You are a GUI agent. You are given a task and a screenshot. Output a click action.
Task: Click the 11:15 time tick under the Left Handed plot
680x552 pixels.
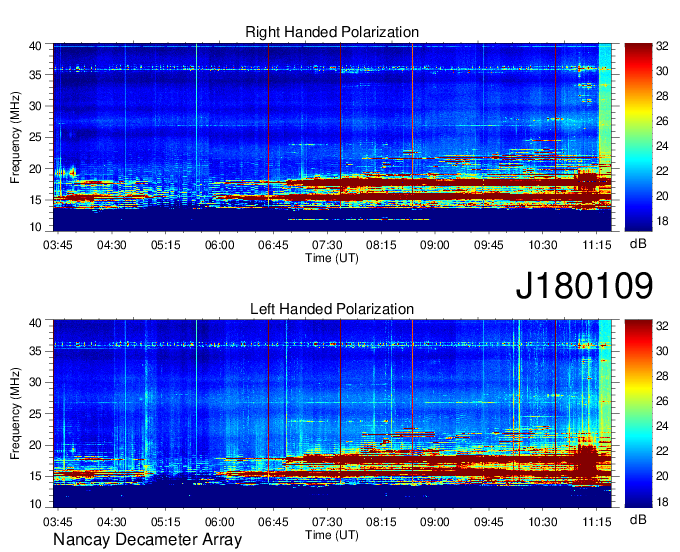[x=597, y=522]
